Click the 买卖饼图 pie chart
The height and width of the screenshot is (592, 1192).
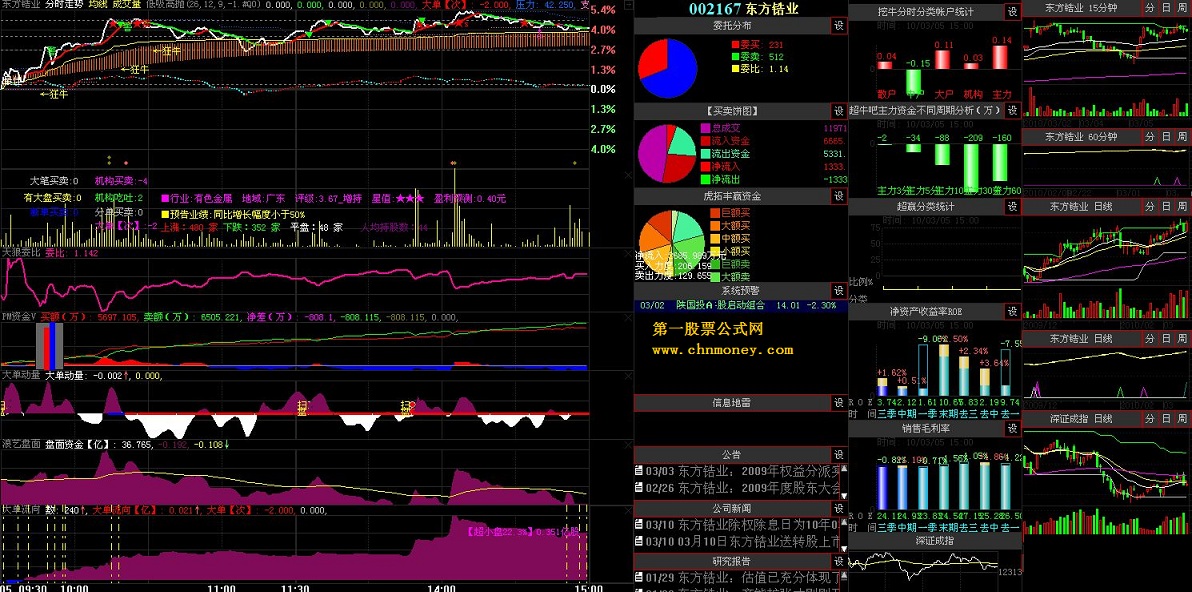point(667,154)
